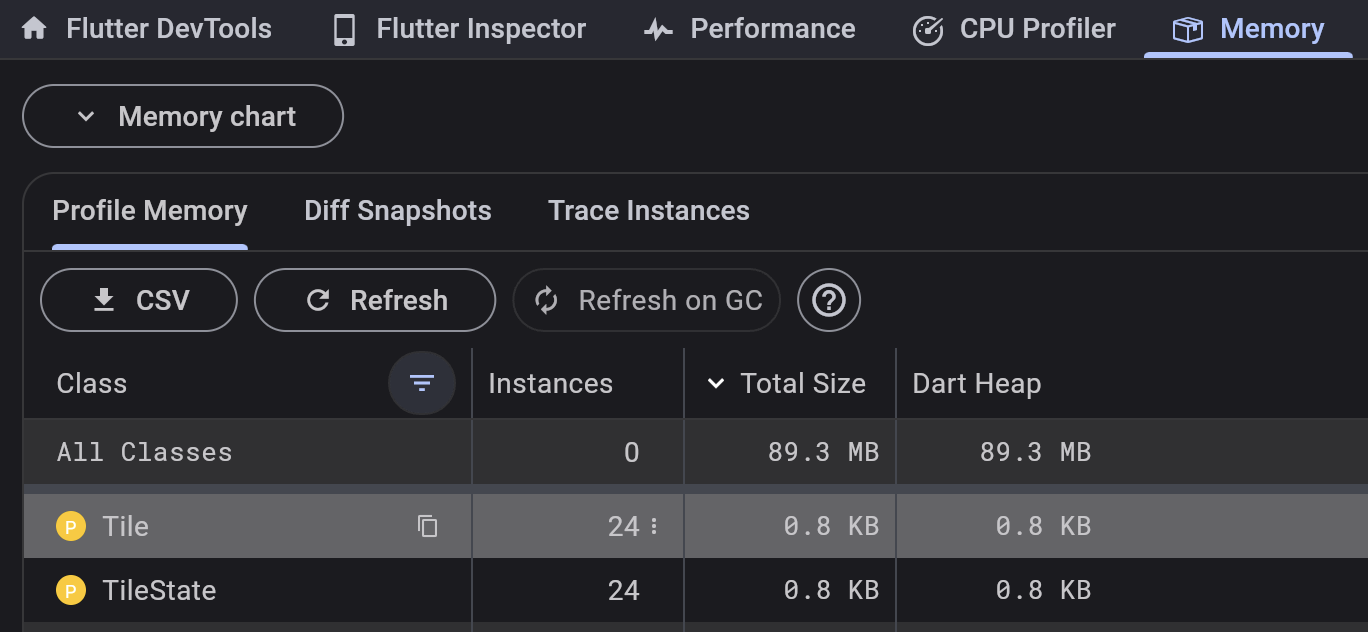The image size is (1368, 632).
Task: Toggle Refresh on GC
Action: (x=647, y=300)
